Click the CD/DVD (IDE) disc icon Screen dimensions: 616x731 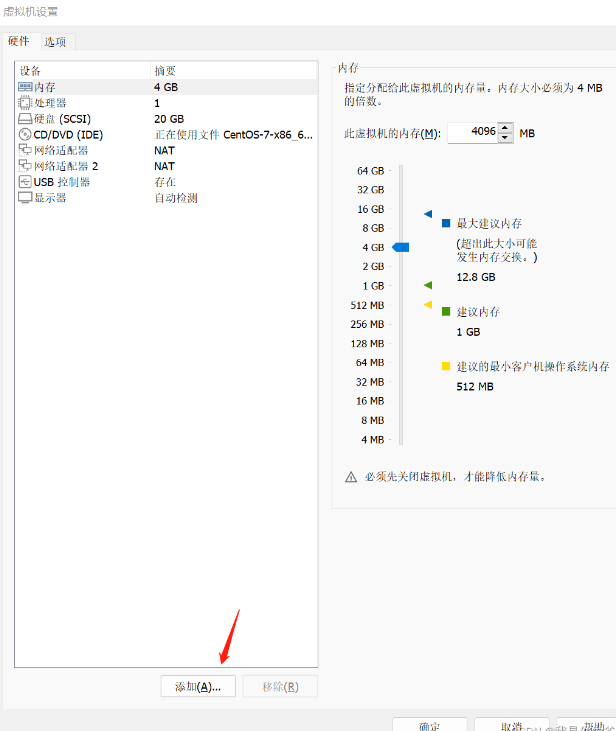click(x=25, y=135)
